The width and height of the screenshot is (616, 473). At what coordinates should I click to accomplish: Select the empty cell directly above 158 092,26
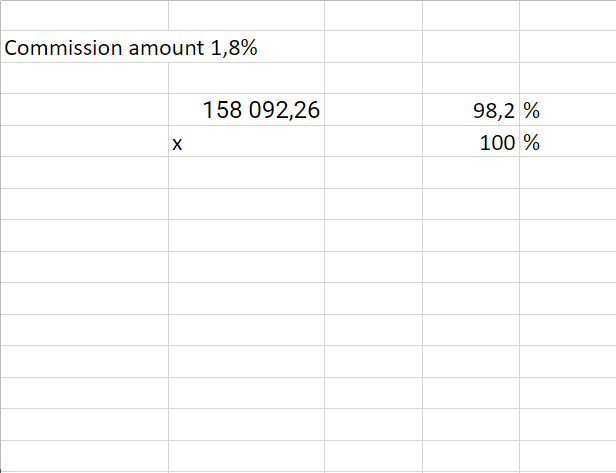pyautogui.click(x=246, y=78)
